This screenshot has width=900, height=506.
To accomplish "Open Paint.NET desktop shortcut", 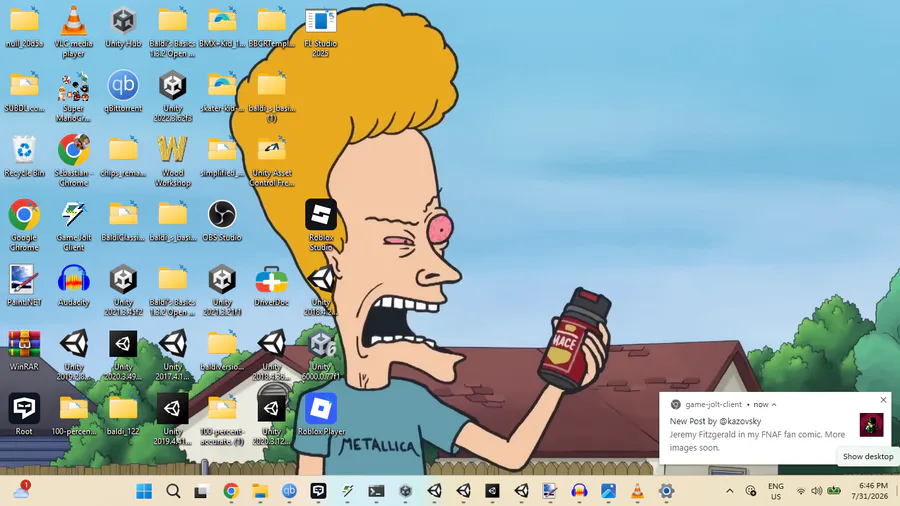I will 24,285.
